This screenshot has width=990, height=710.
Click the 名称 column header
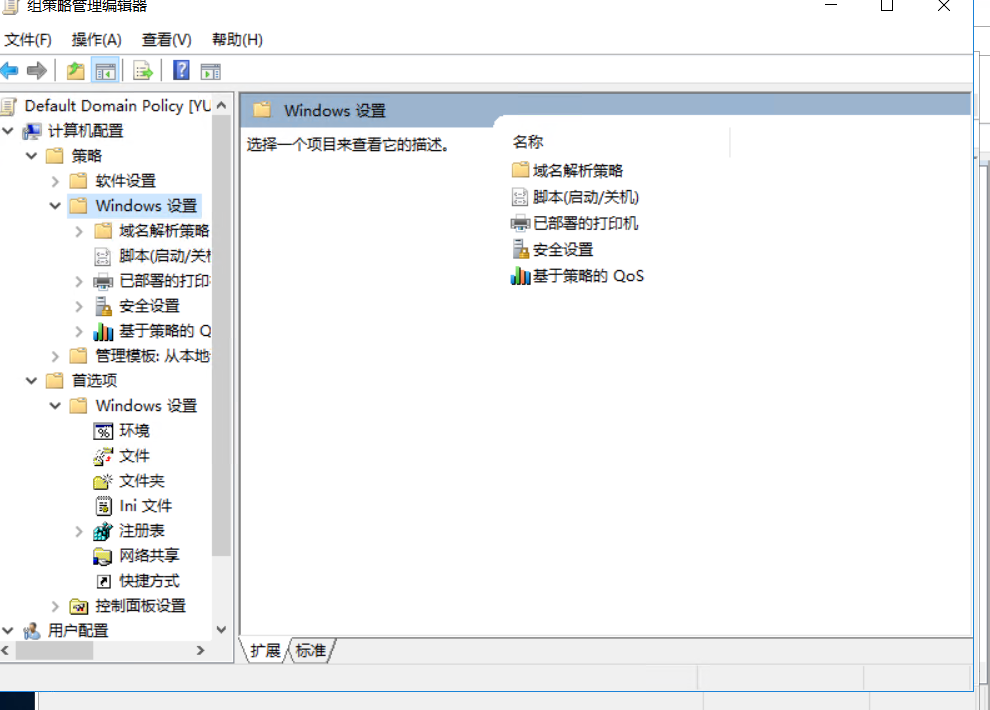(x=528, y=142)
